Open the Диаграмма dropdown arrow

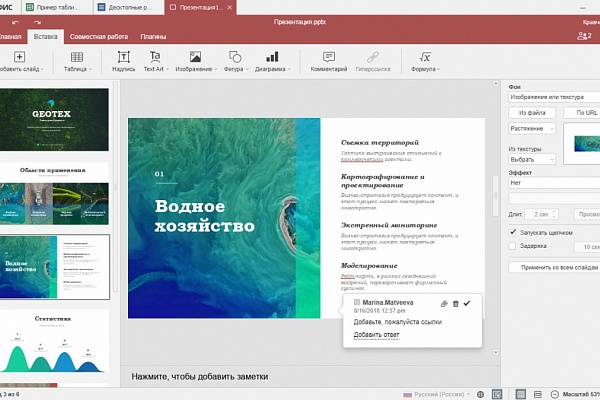tap(289, 69)
